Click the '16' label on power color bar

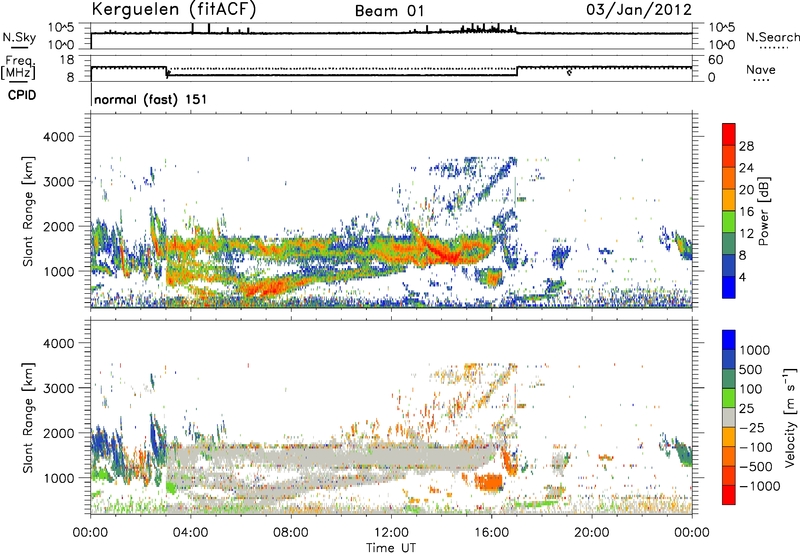tap(746, 212)
